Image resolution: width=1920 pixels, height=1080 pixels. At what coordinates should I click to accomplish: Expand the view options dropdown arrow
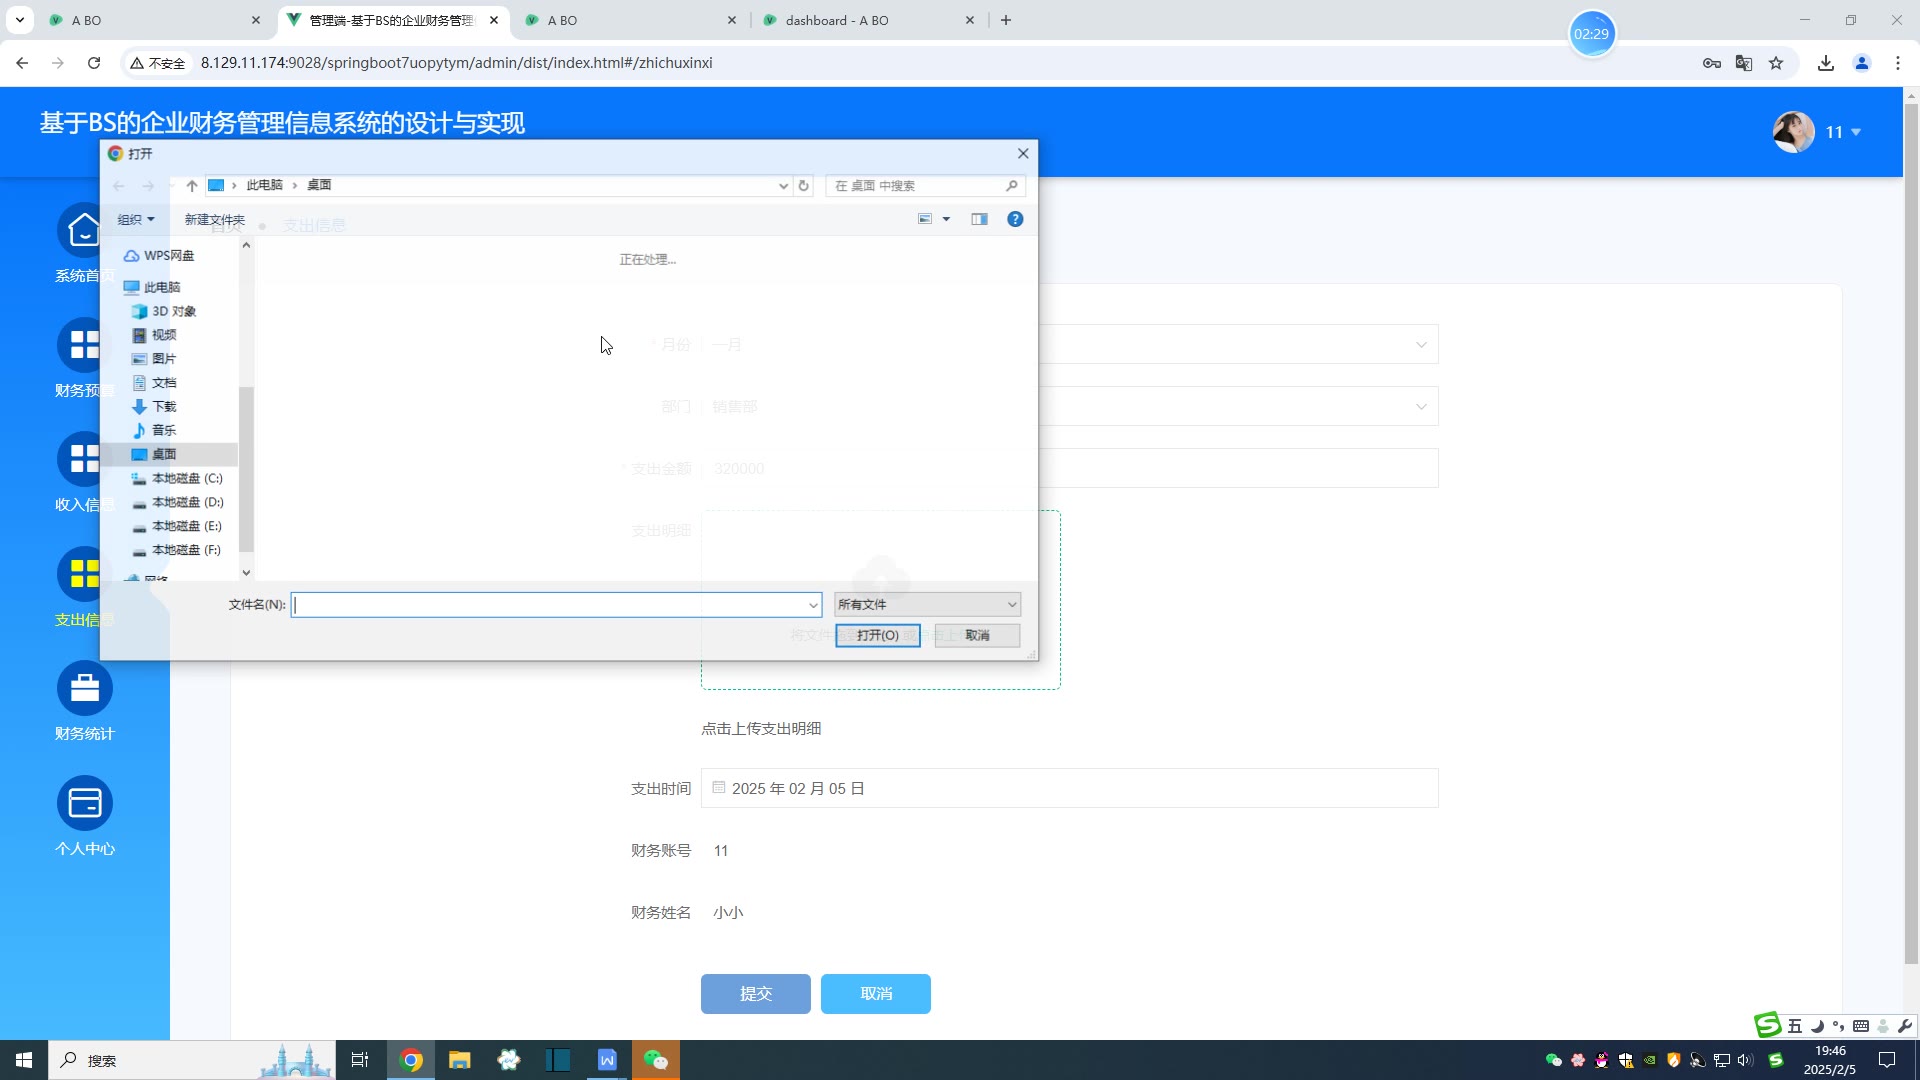pos(946,220)
